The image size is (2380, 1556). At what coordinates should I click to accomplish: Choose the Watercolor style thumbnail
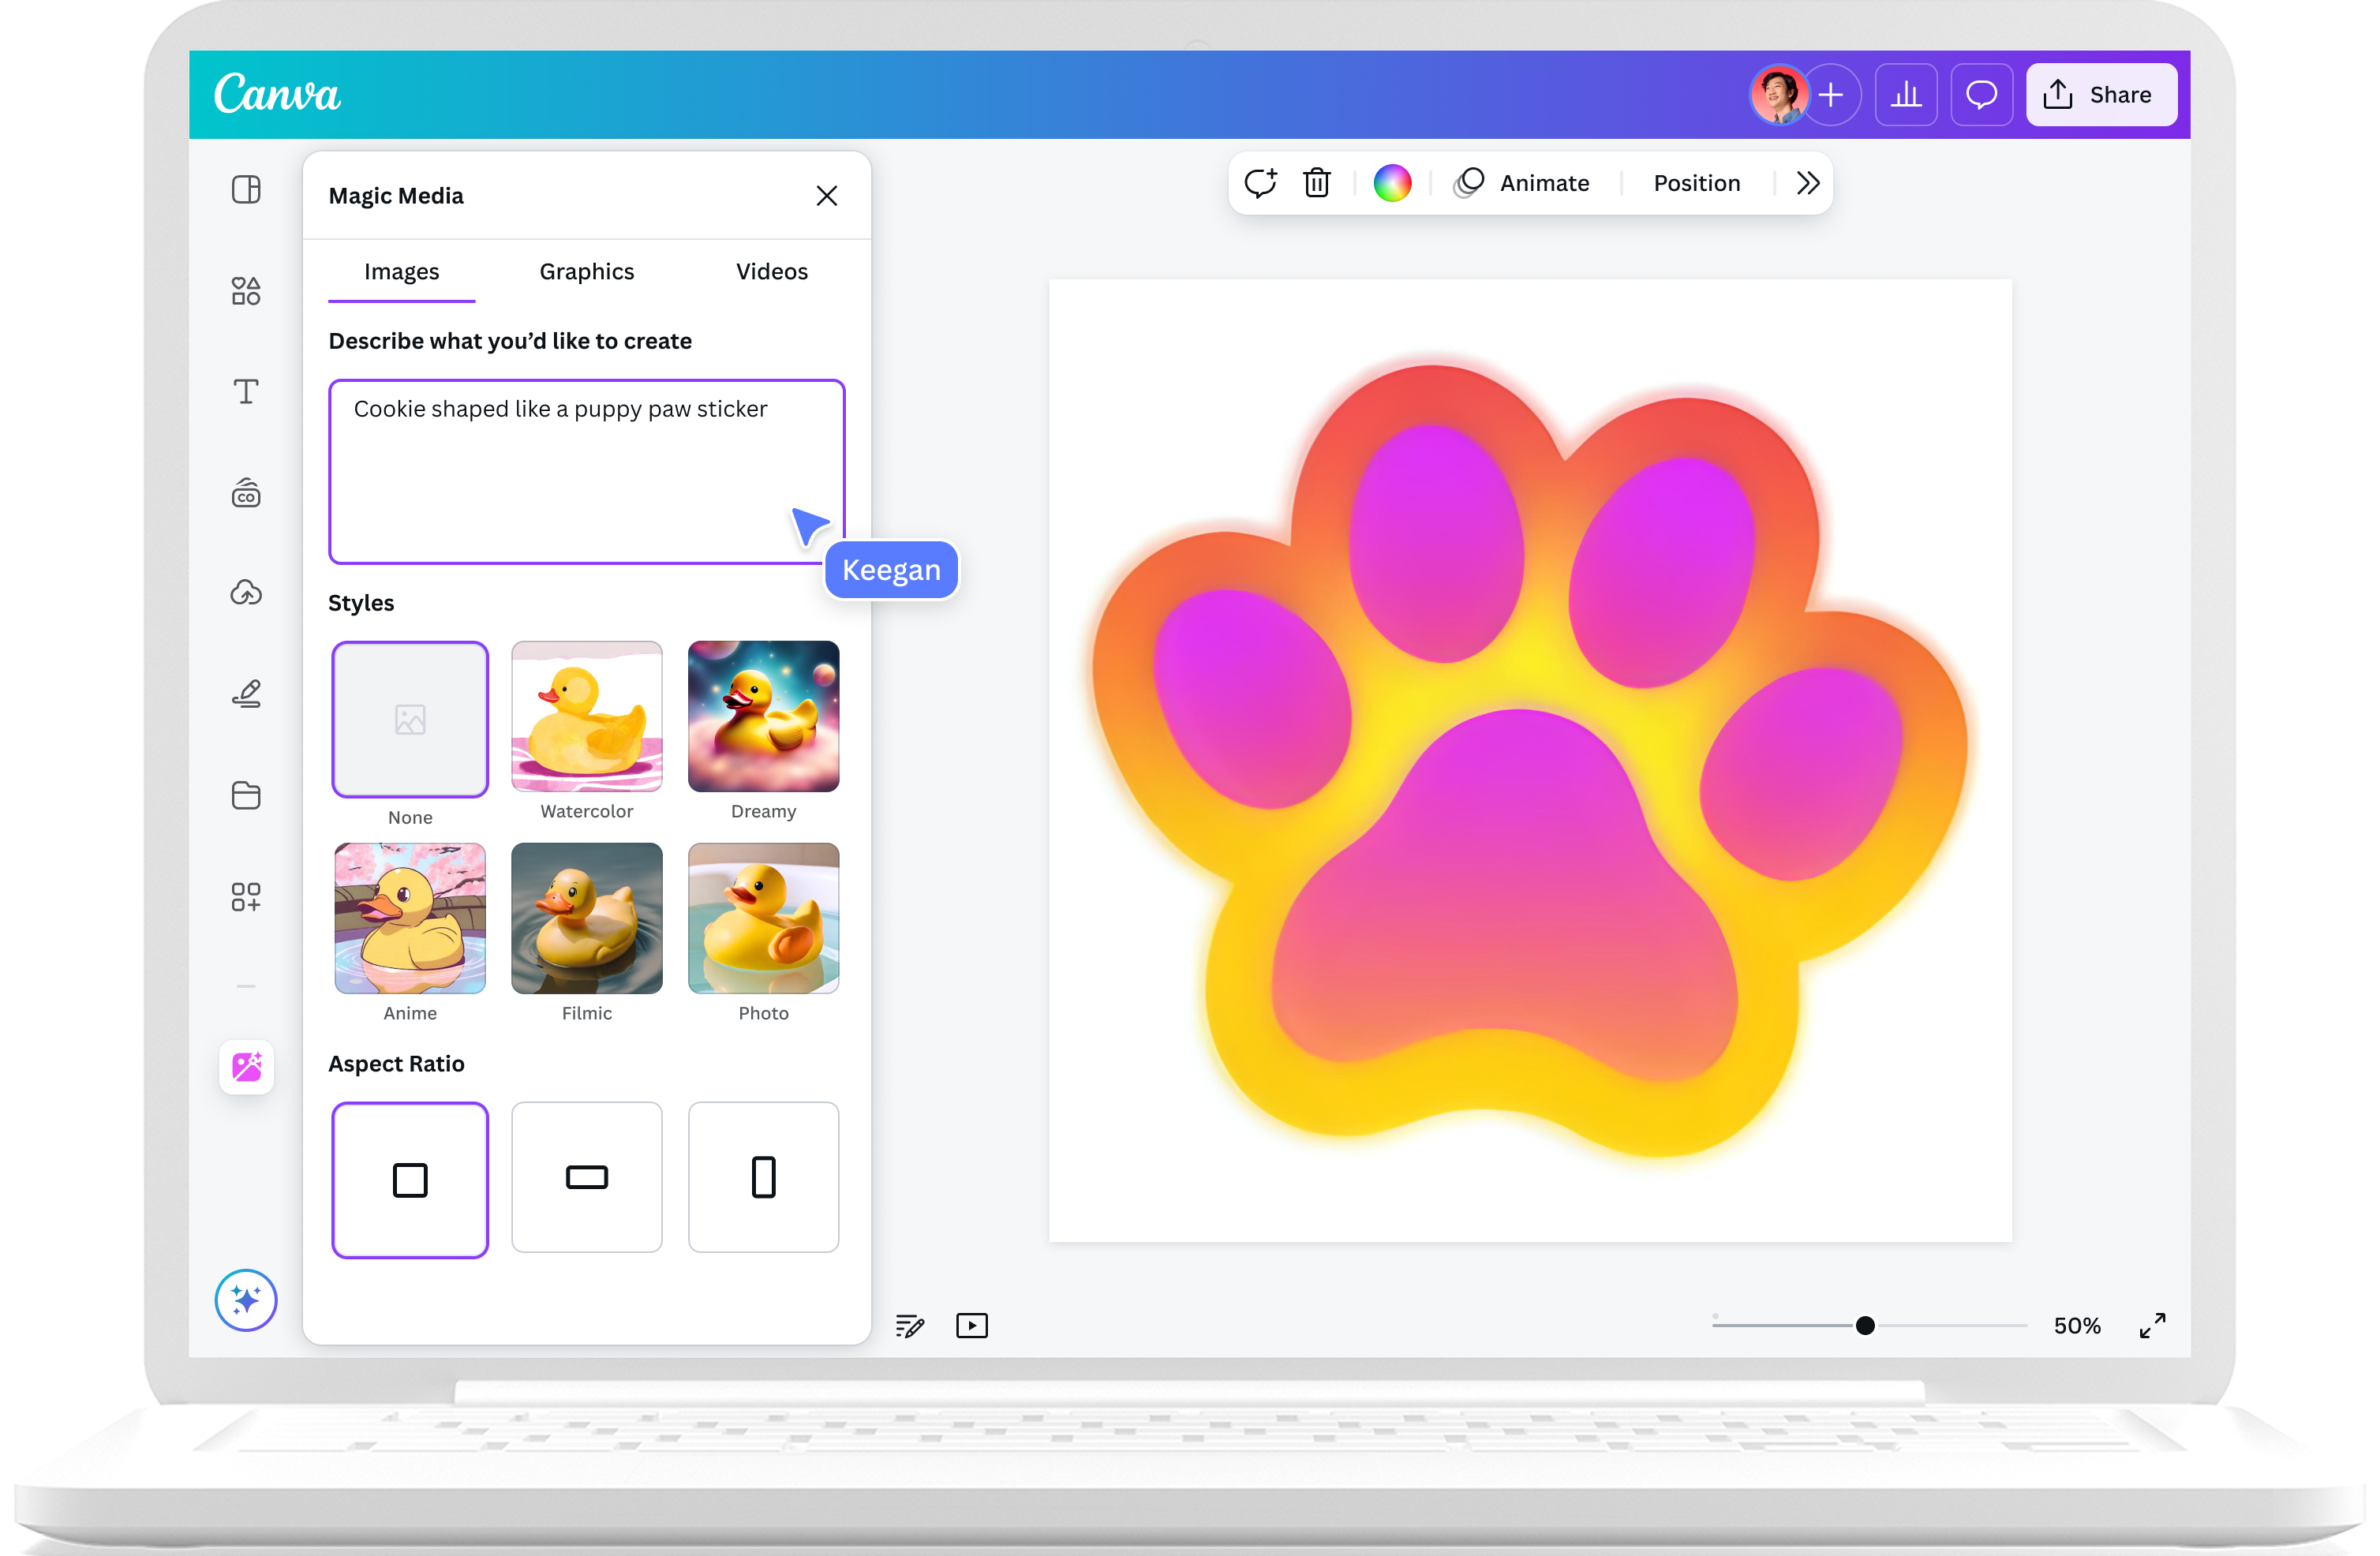click(x=587, y=716)
